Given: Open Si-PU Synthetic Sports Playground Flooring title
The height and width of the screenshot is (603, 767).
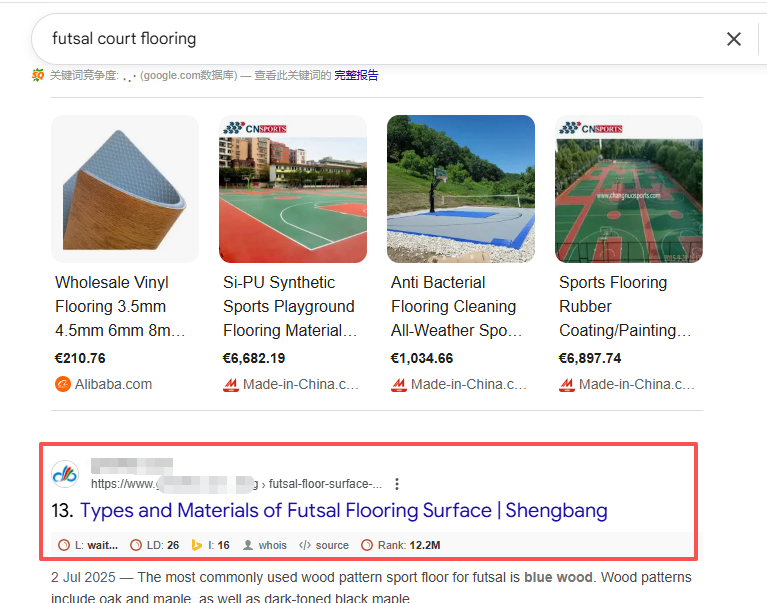Looking at the screenshot, I should [290, 306].
